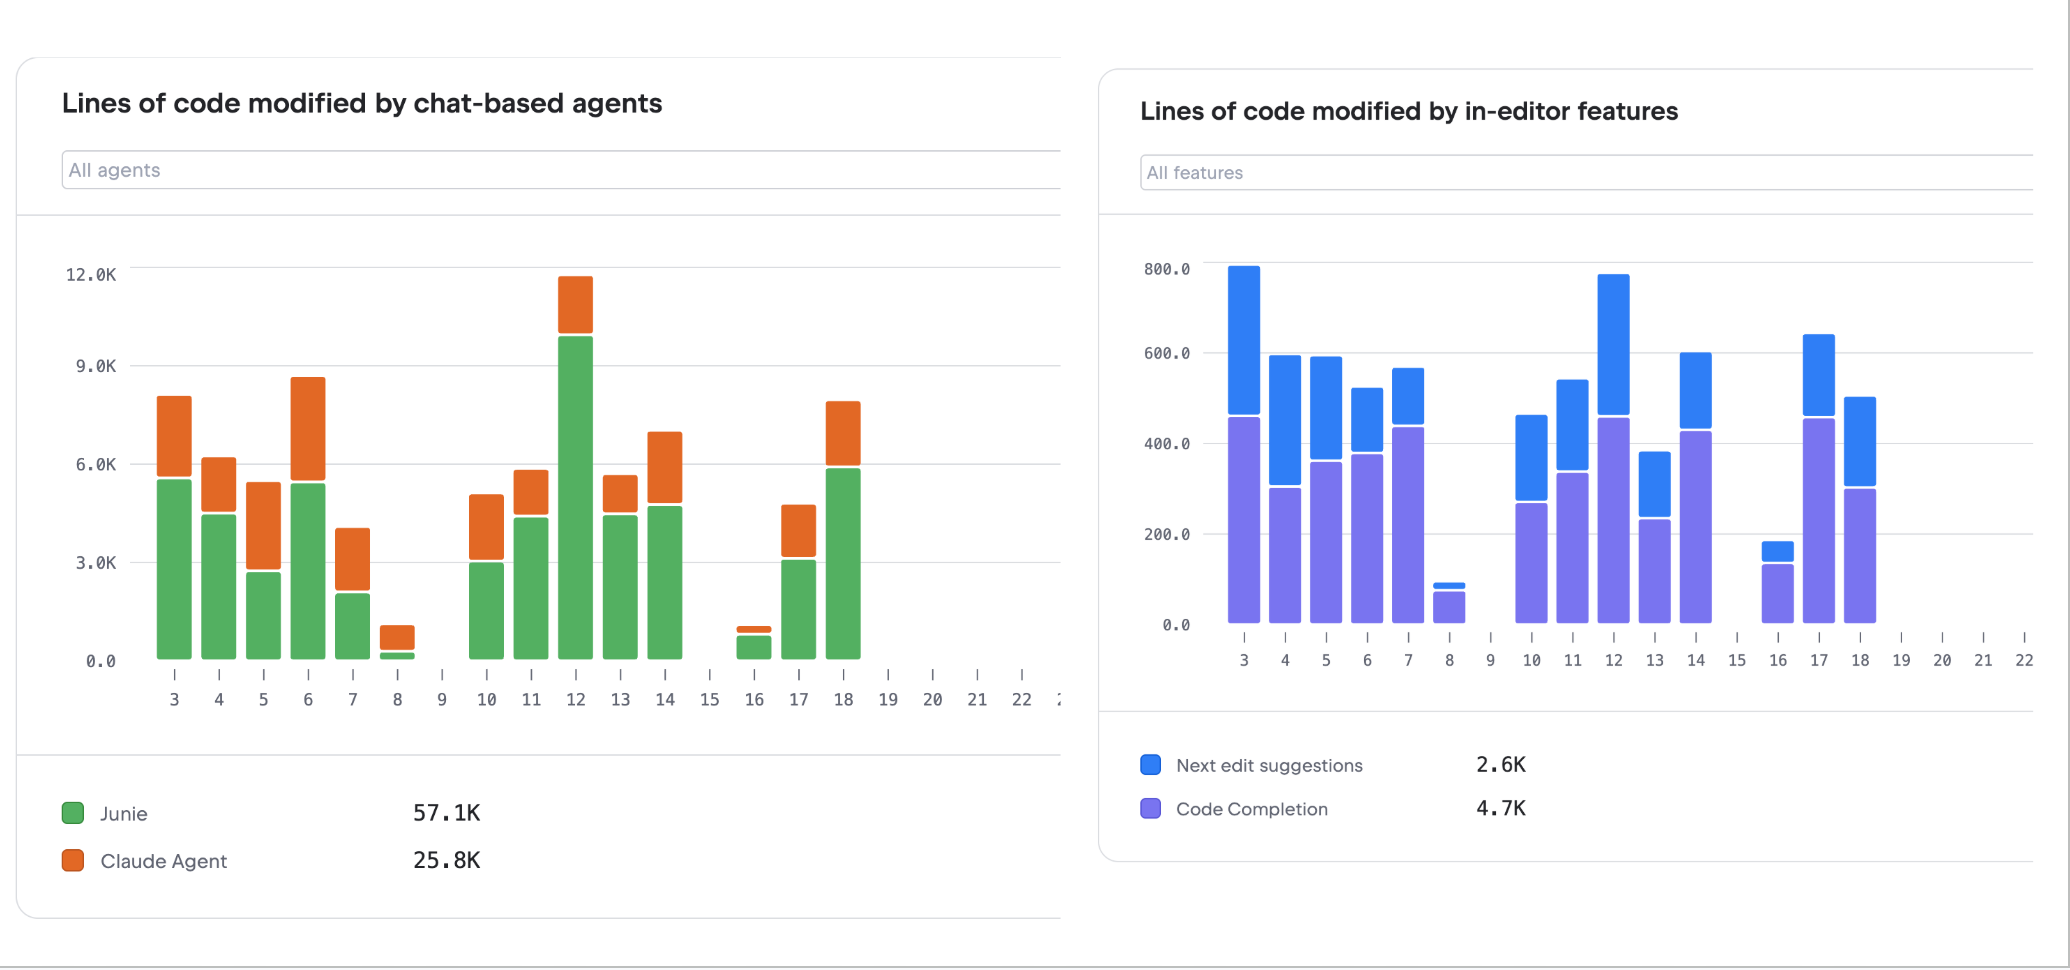Viewport: 2070px width, 970px height.
Task: Click the green Junie legend swatch
Action: pyautogui.click(x=73, y=813)
